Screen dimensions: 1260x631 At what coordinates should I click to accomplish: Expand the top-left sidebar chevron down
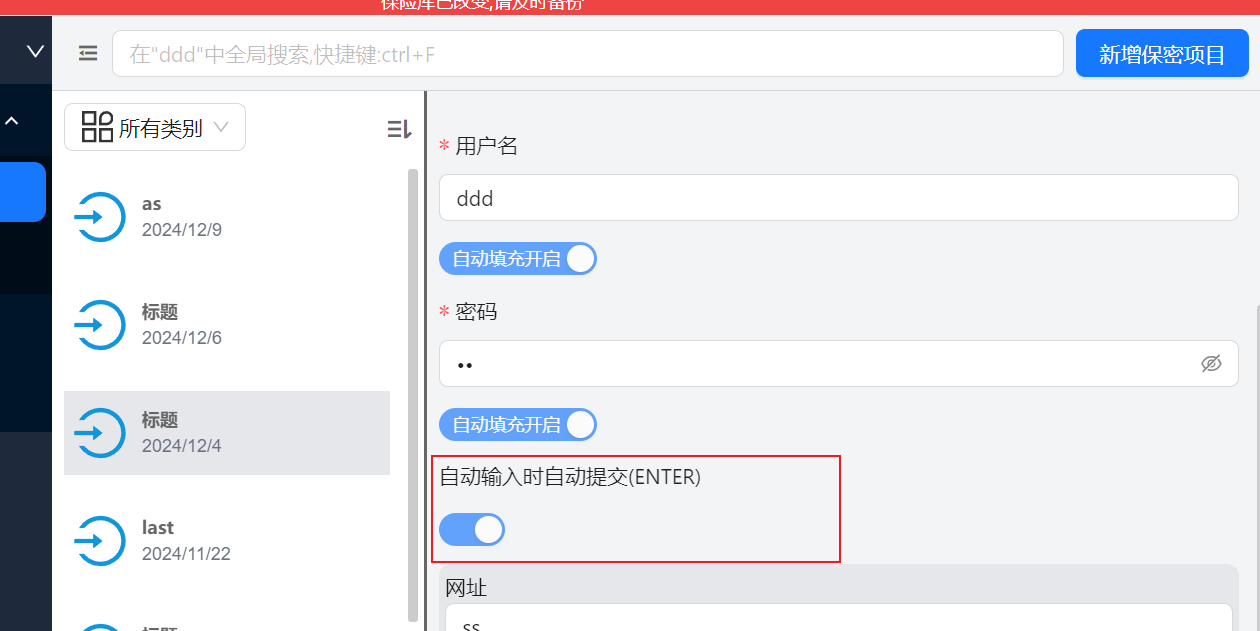[x=35, y=51]
